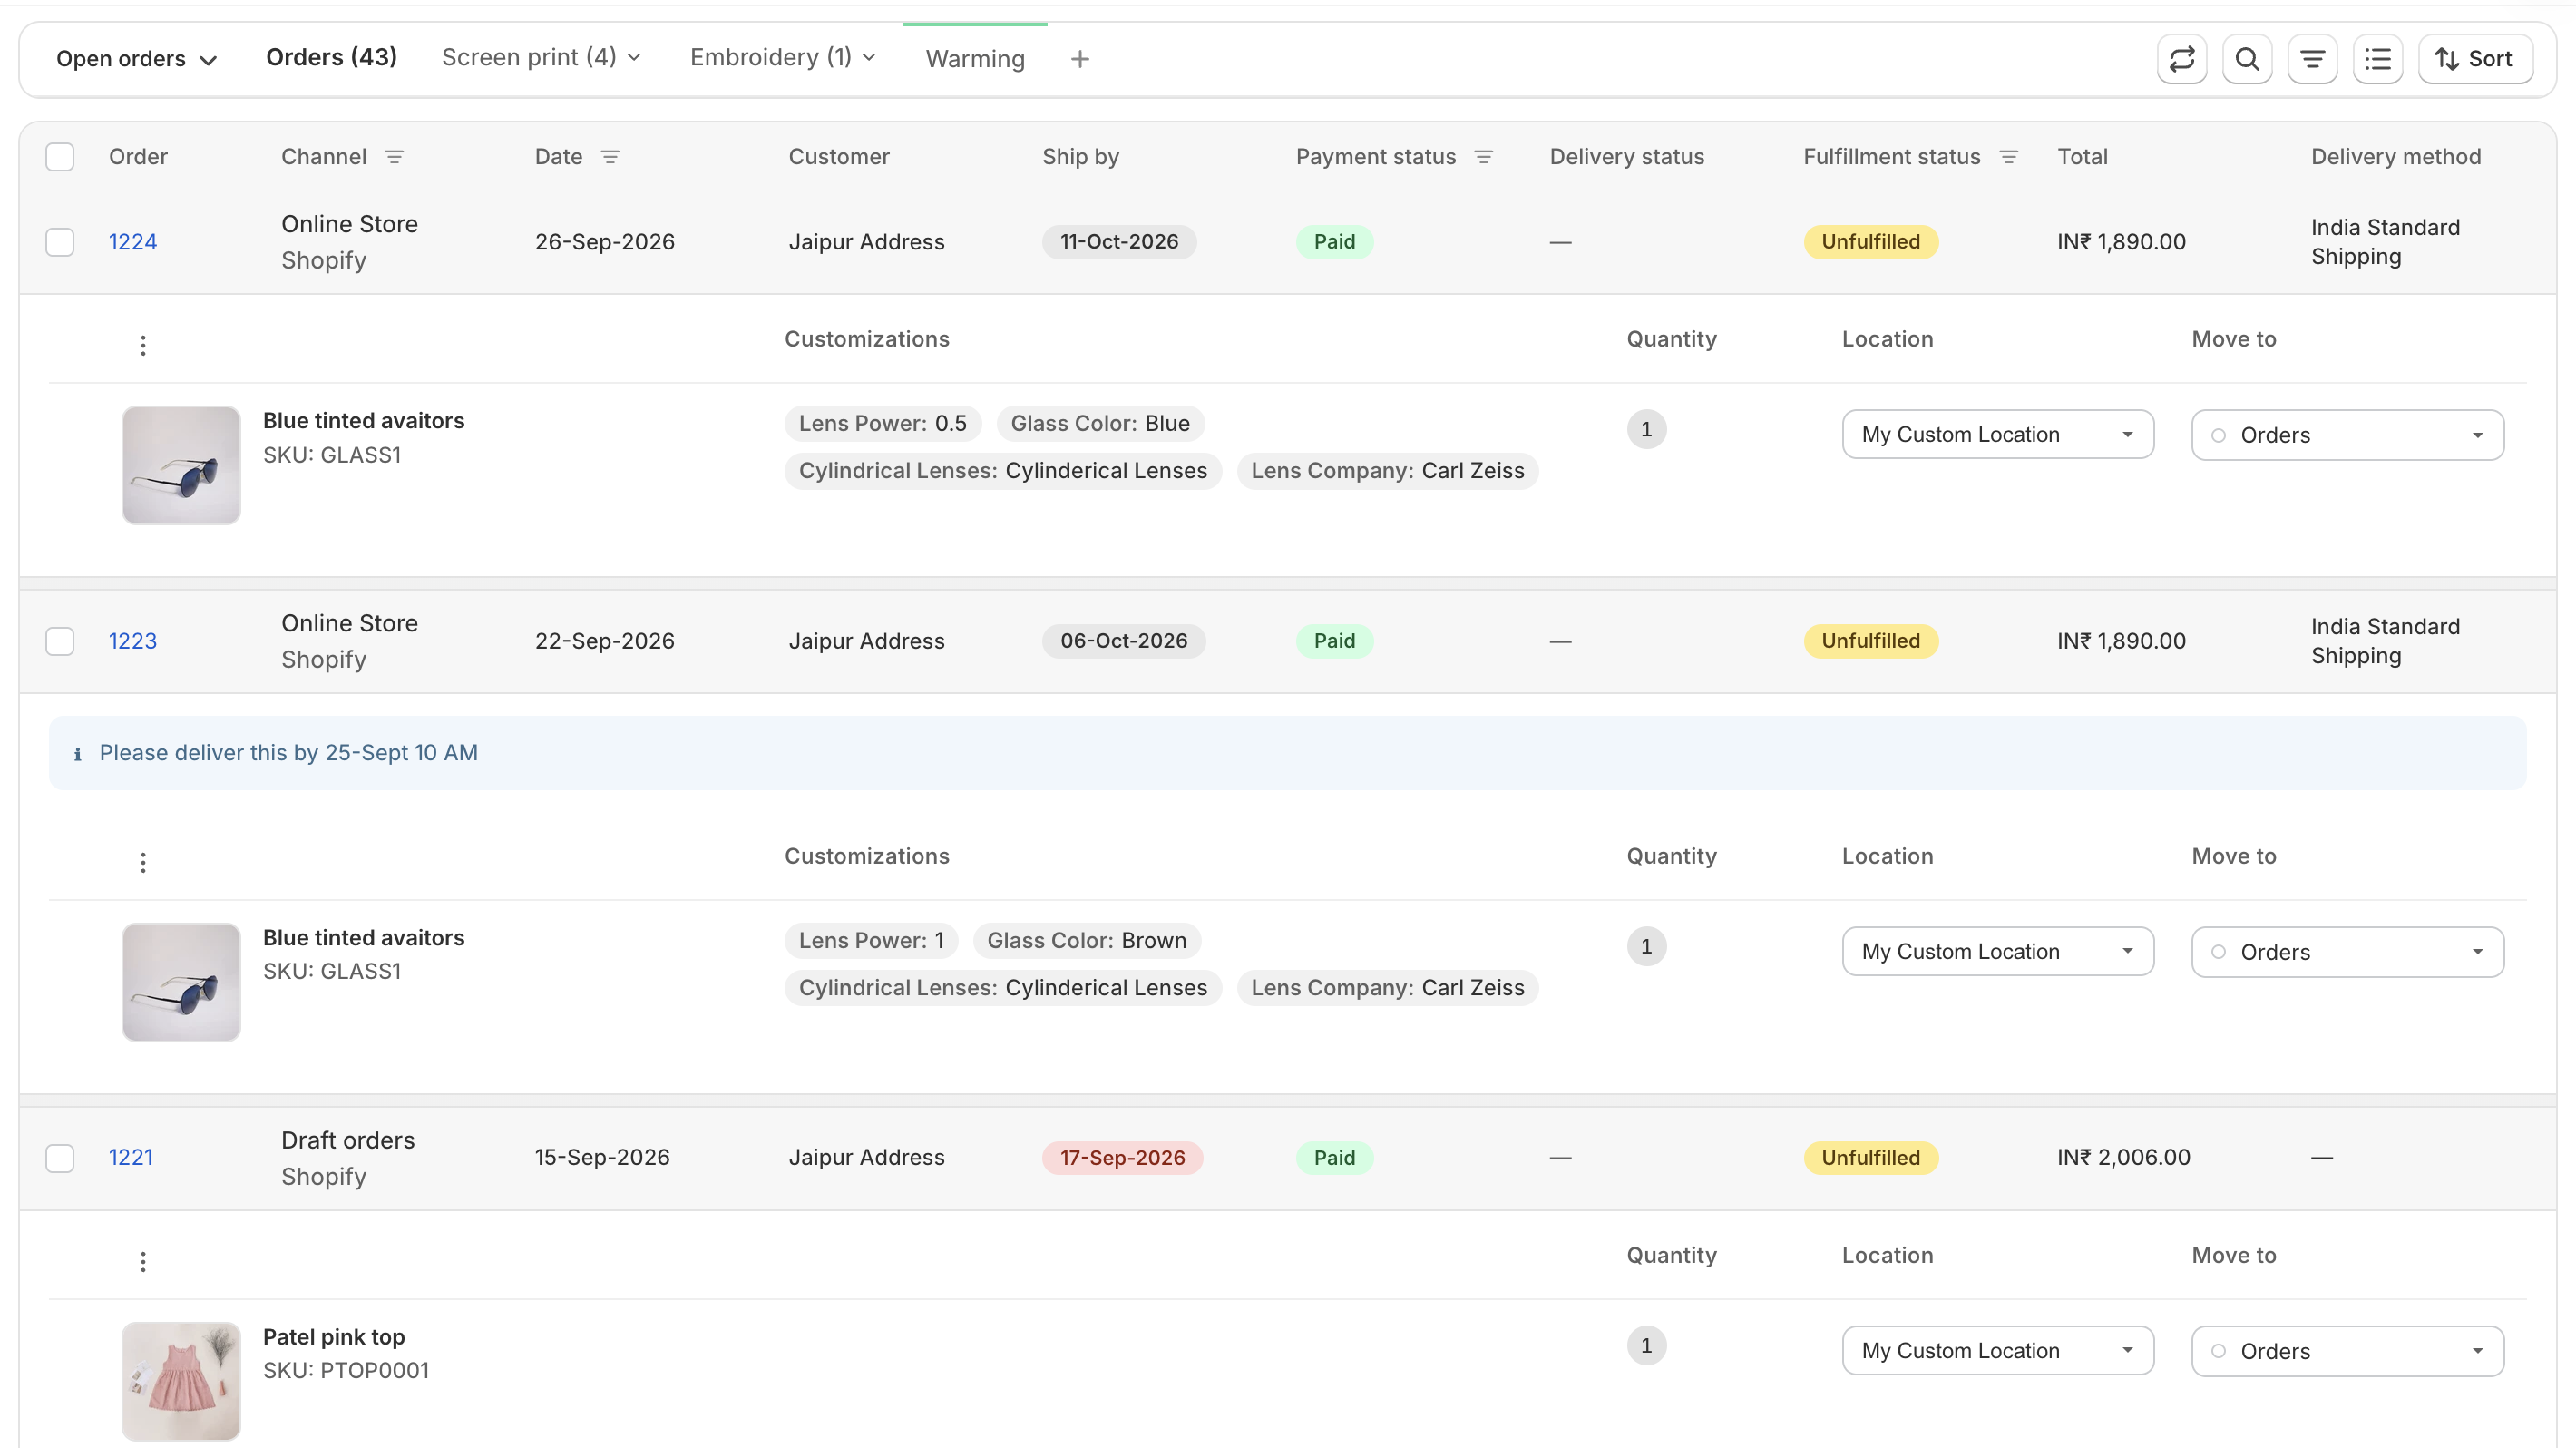Image resolution: width=2576 pixels, height=1448 pixels.
Task: Open Location dropdown for order 1223 item
Action: (1997, 951)
